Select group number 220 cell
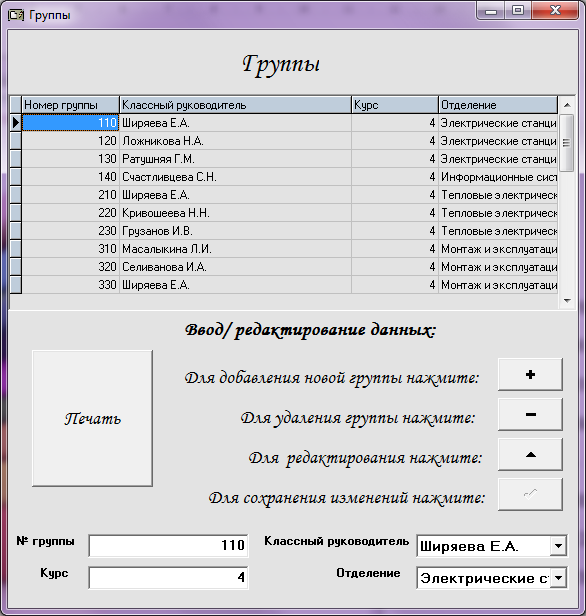Viewport: 586px width, 616px height. click(x=70, y=213)
